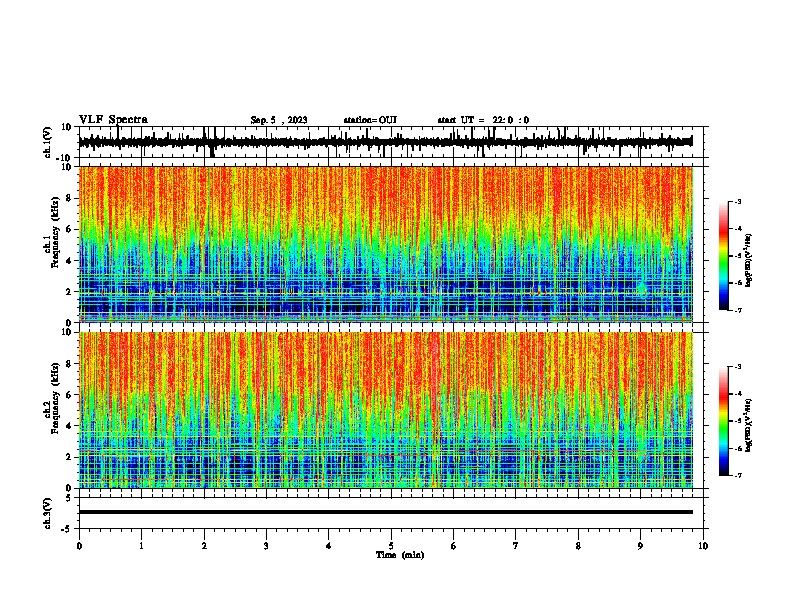The image size is (792, 612).
Task: Click the time axis tick label "8"
Action: pyautogui.click(x=578, y=546)
